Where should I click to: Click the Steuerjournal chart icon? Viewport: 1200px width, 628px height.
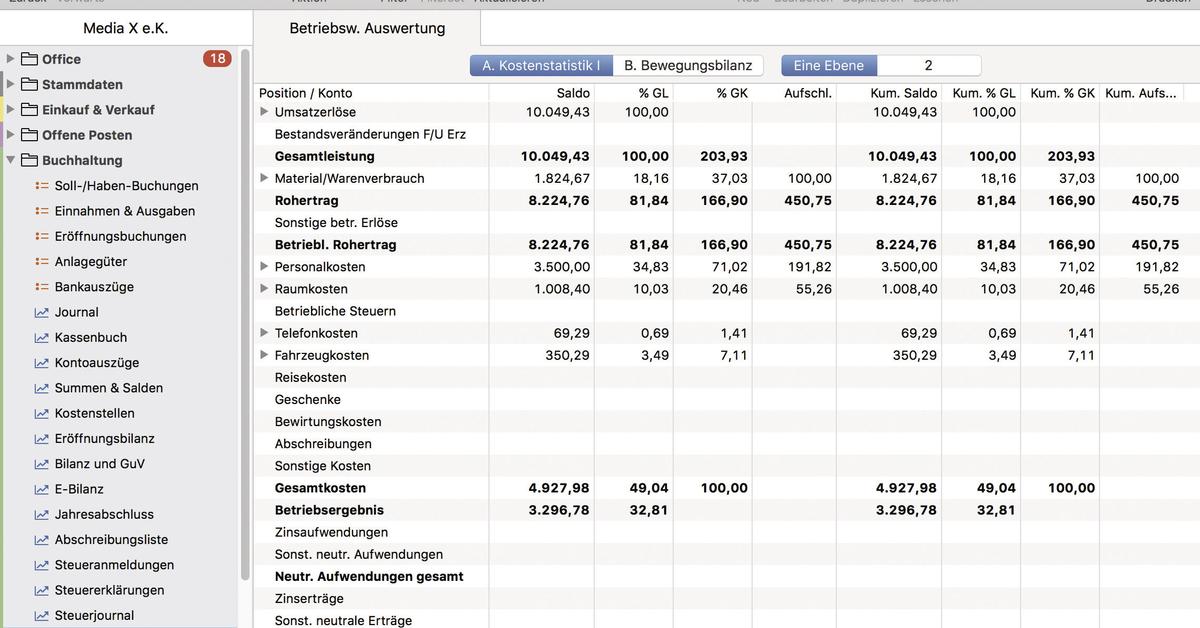(42, 615)
